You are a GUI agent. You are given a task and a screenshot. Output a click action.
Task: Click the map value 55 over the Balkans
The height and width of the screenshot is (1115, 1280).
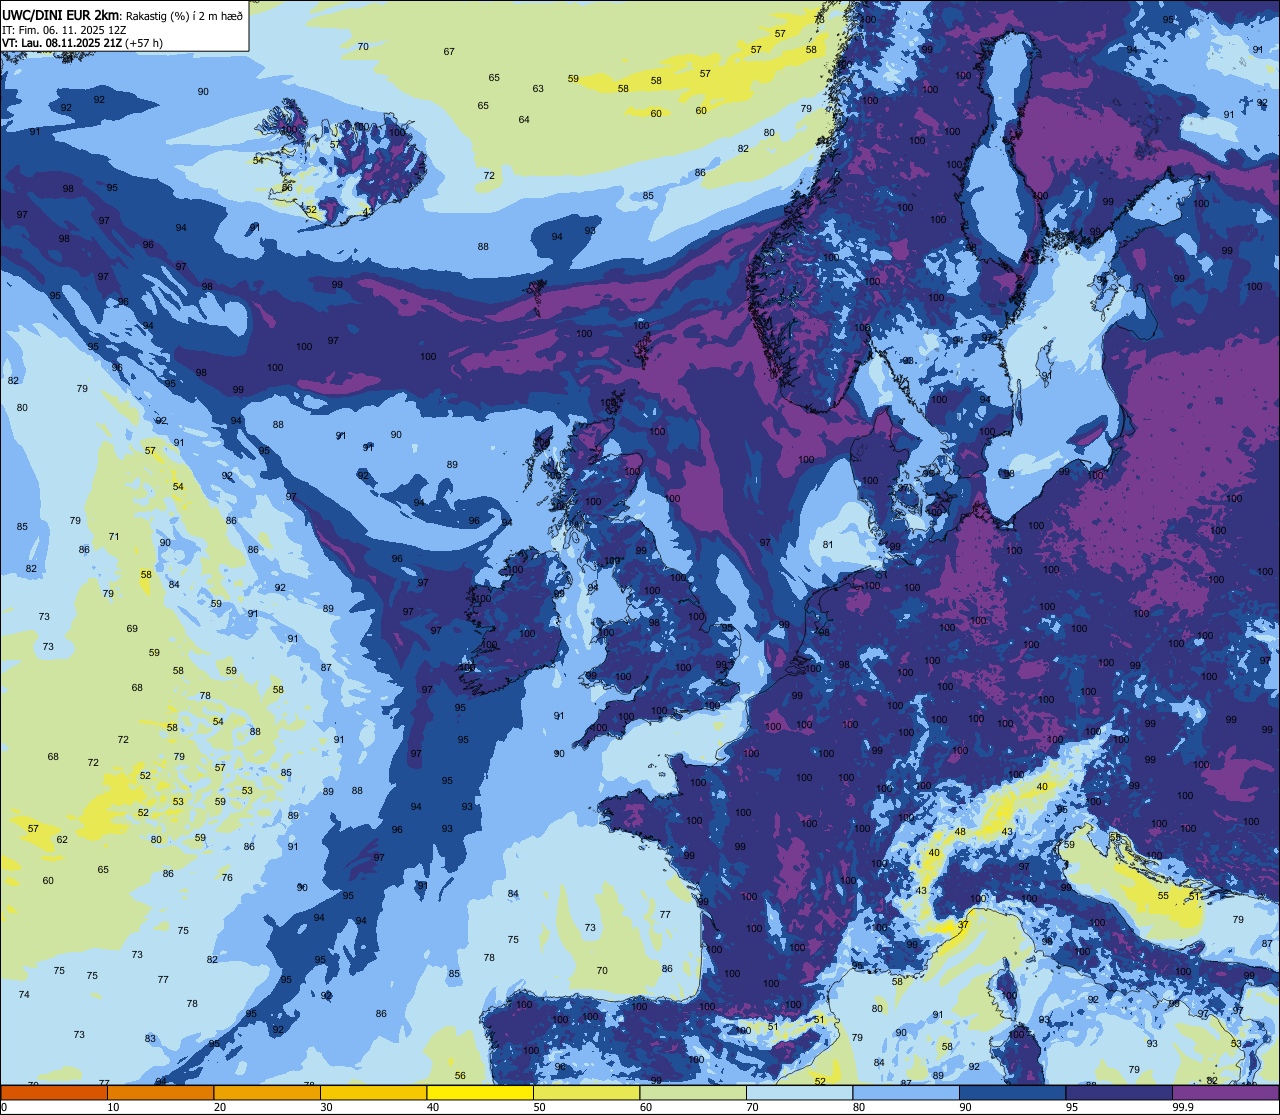(1163, 896)
